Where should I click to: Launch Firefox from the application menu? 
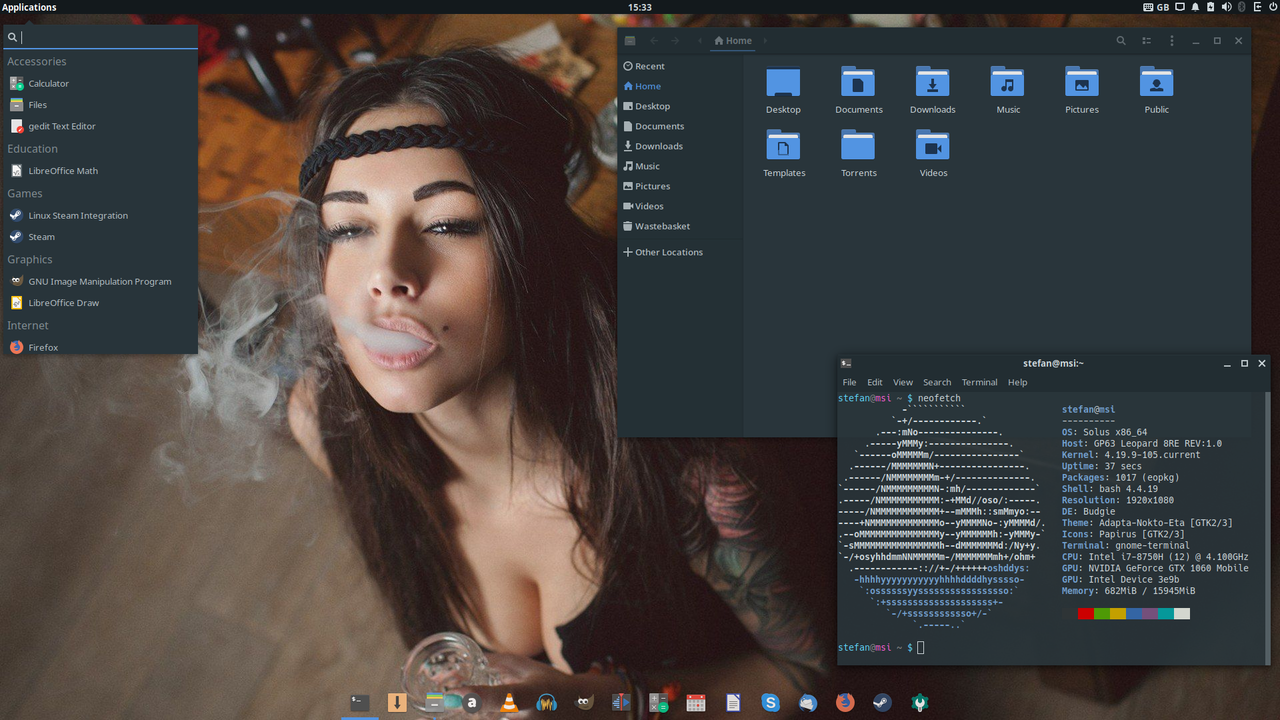(x=100, y=346)
